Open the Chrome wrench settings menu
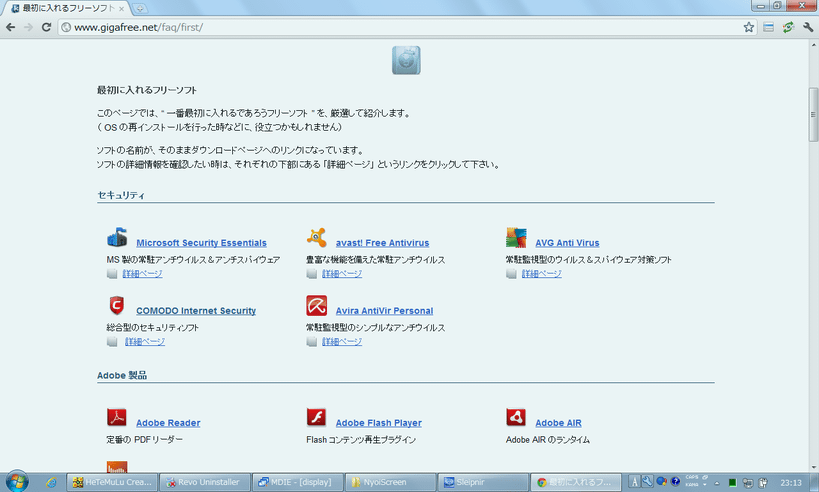The image size is (819, 492). click(808, 27)
